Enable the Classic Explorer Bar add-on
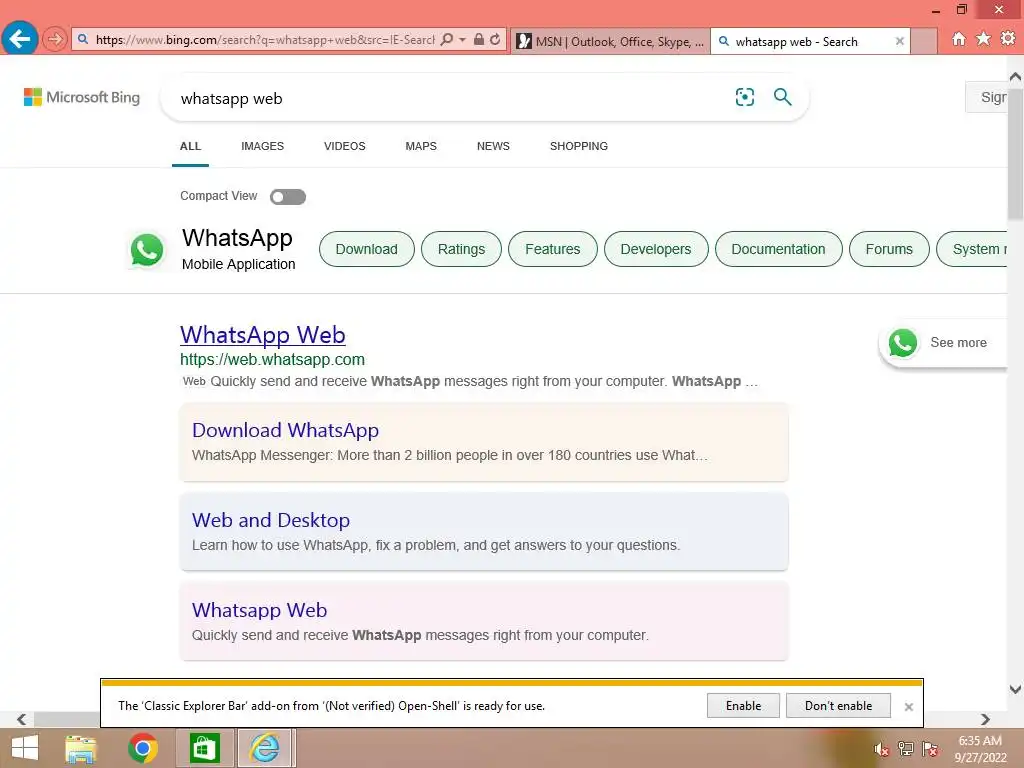The height and width of the screenshot is (768, 1024). pyautogui.click(x=743, y=706)
